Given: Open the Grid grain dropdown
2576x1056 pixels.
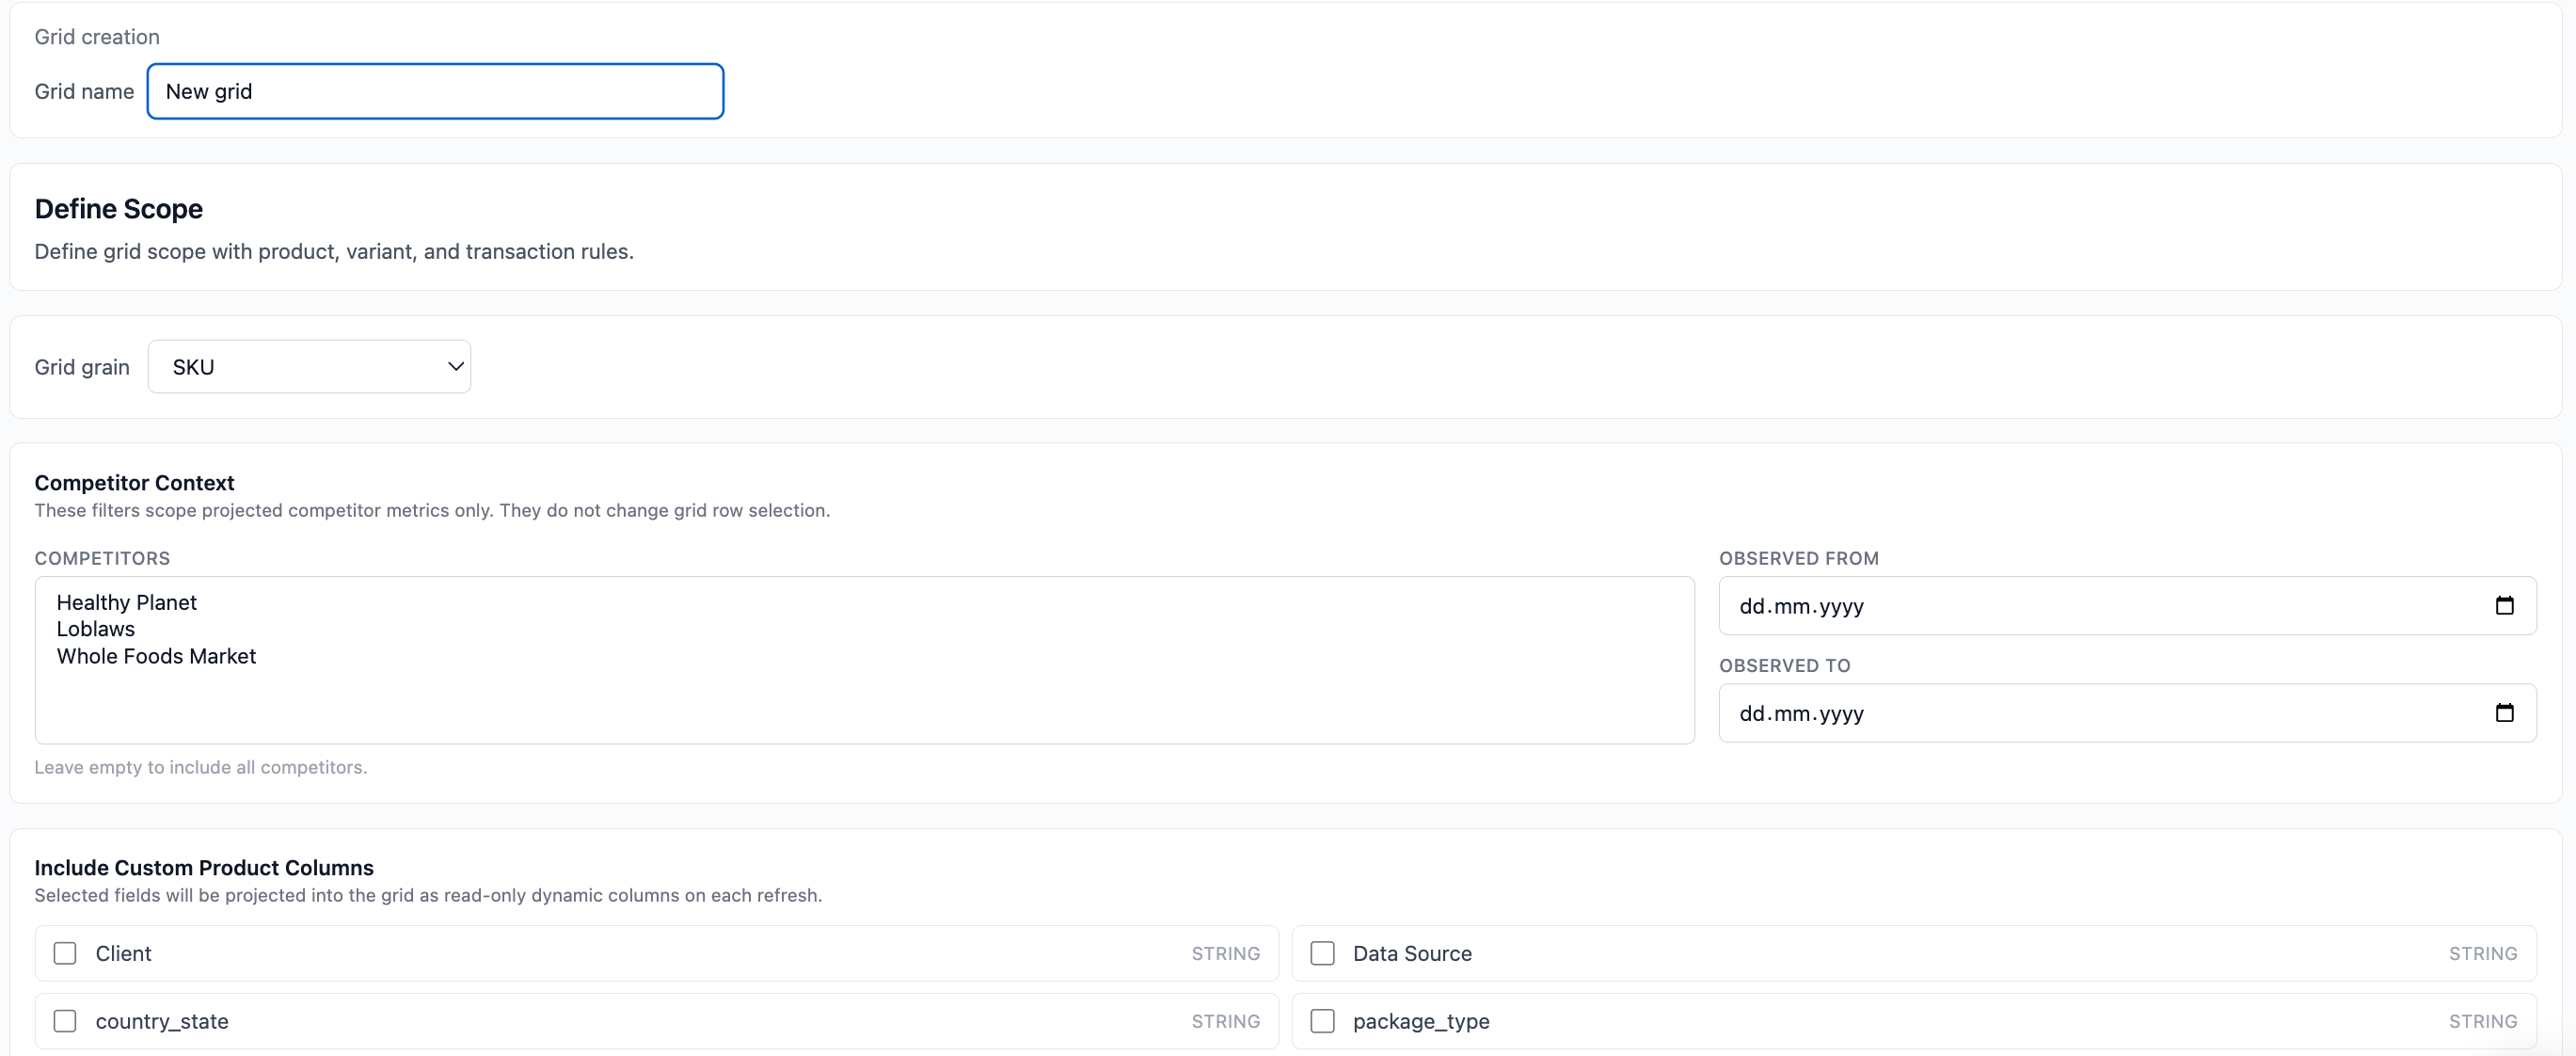Looking at the screenshot, I should click(309, 367).
